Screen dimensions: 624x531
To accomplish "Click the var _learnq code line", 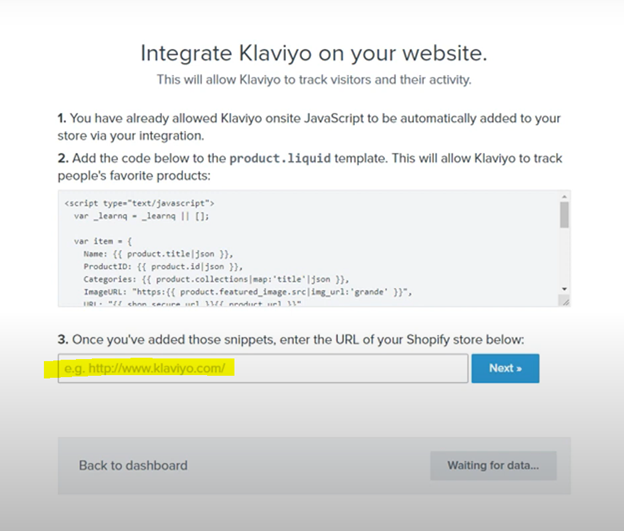I will point(141,216).
